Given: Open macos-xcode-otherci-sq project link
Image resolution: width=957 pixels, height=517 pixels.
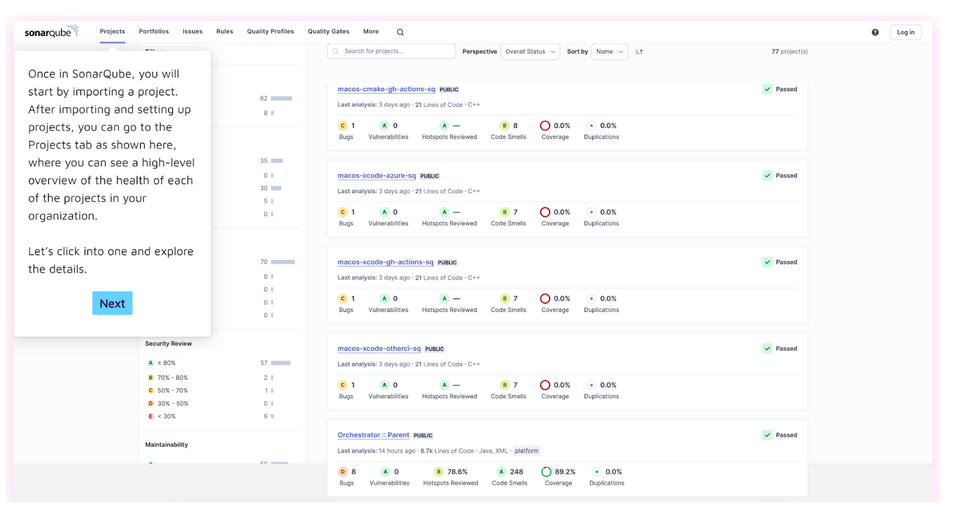Looking at the screenshot, I should point(379,349).
